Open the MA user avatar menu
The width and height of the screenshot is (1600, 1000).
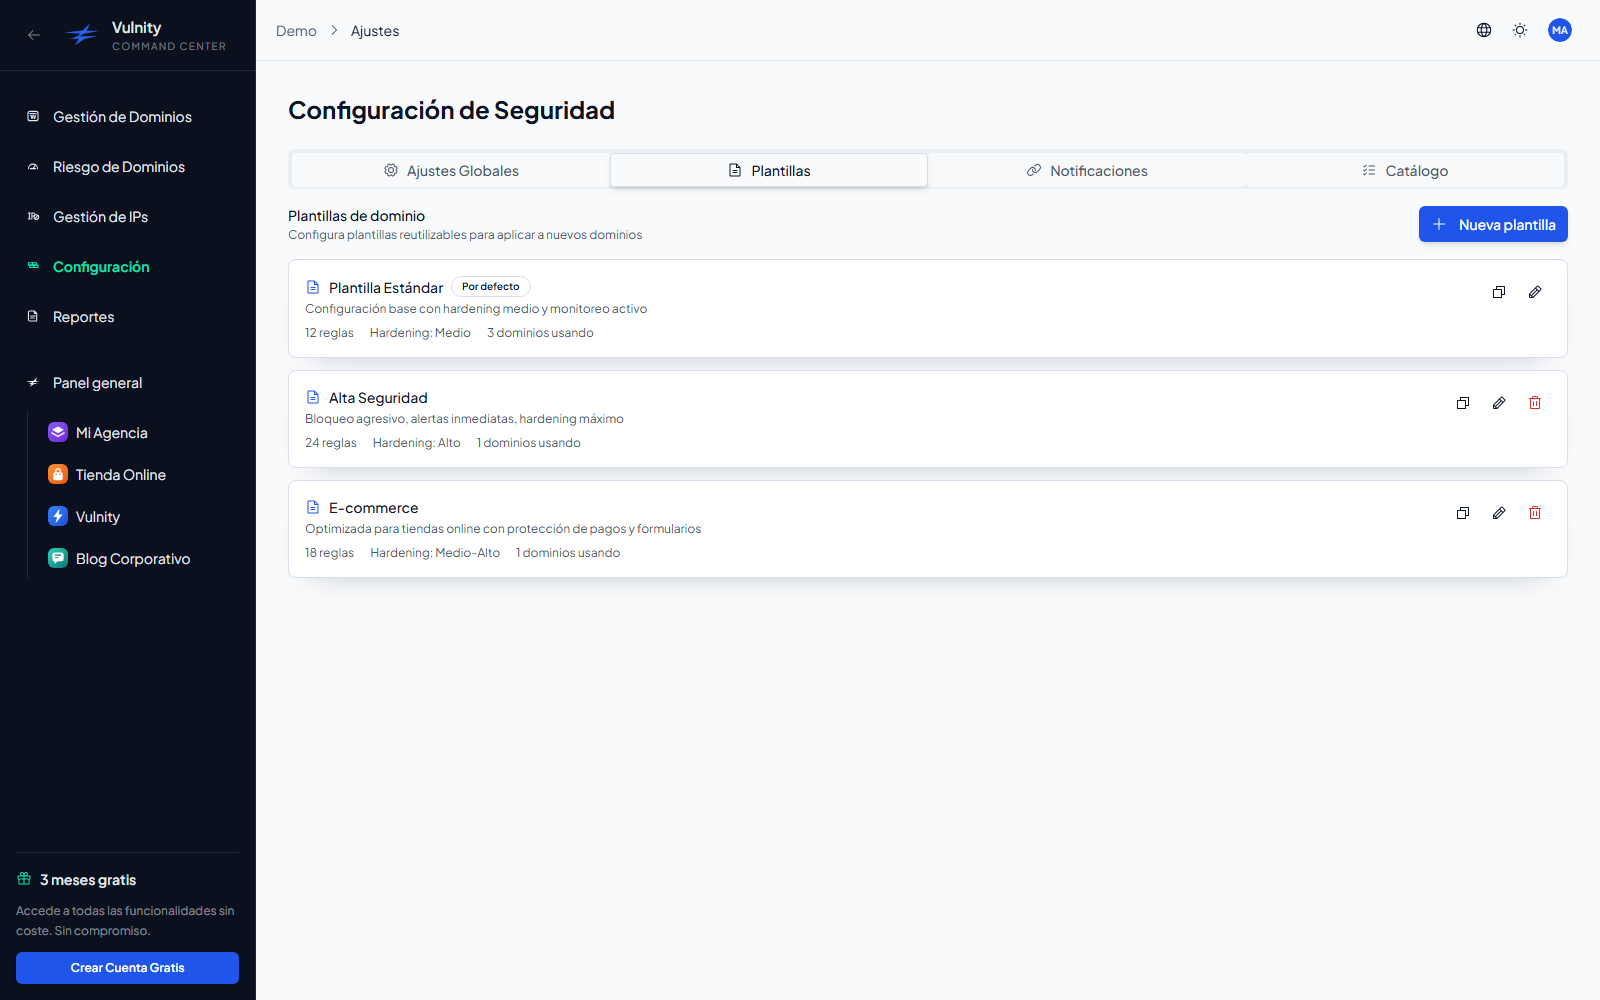pyautogui.click(x=1560, y=30)
